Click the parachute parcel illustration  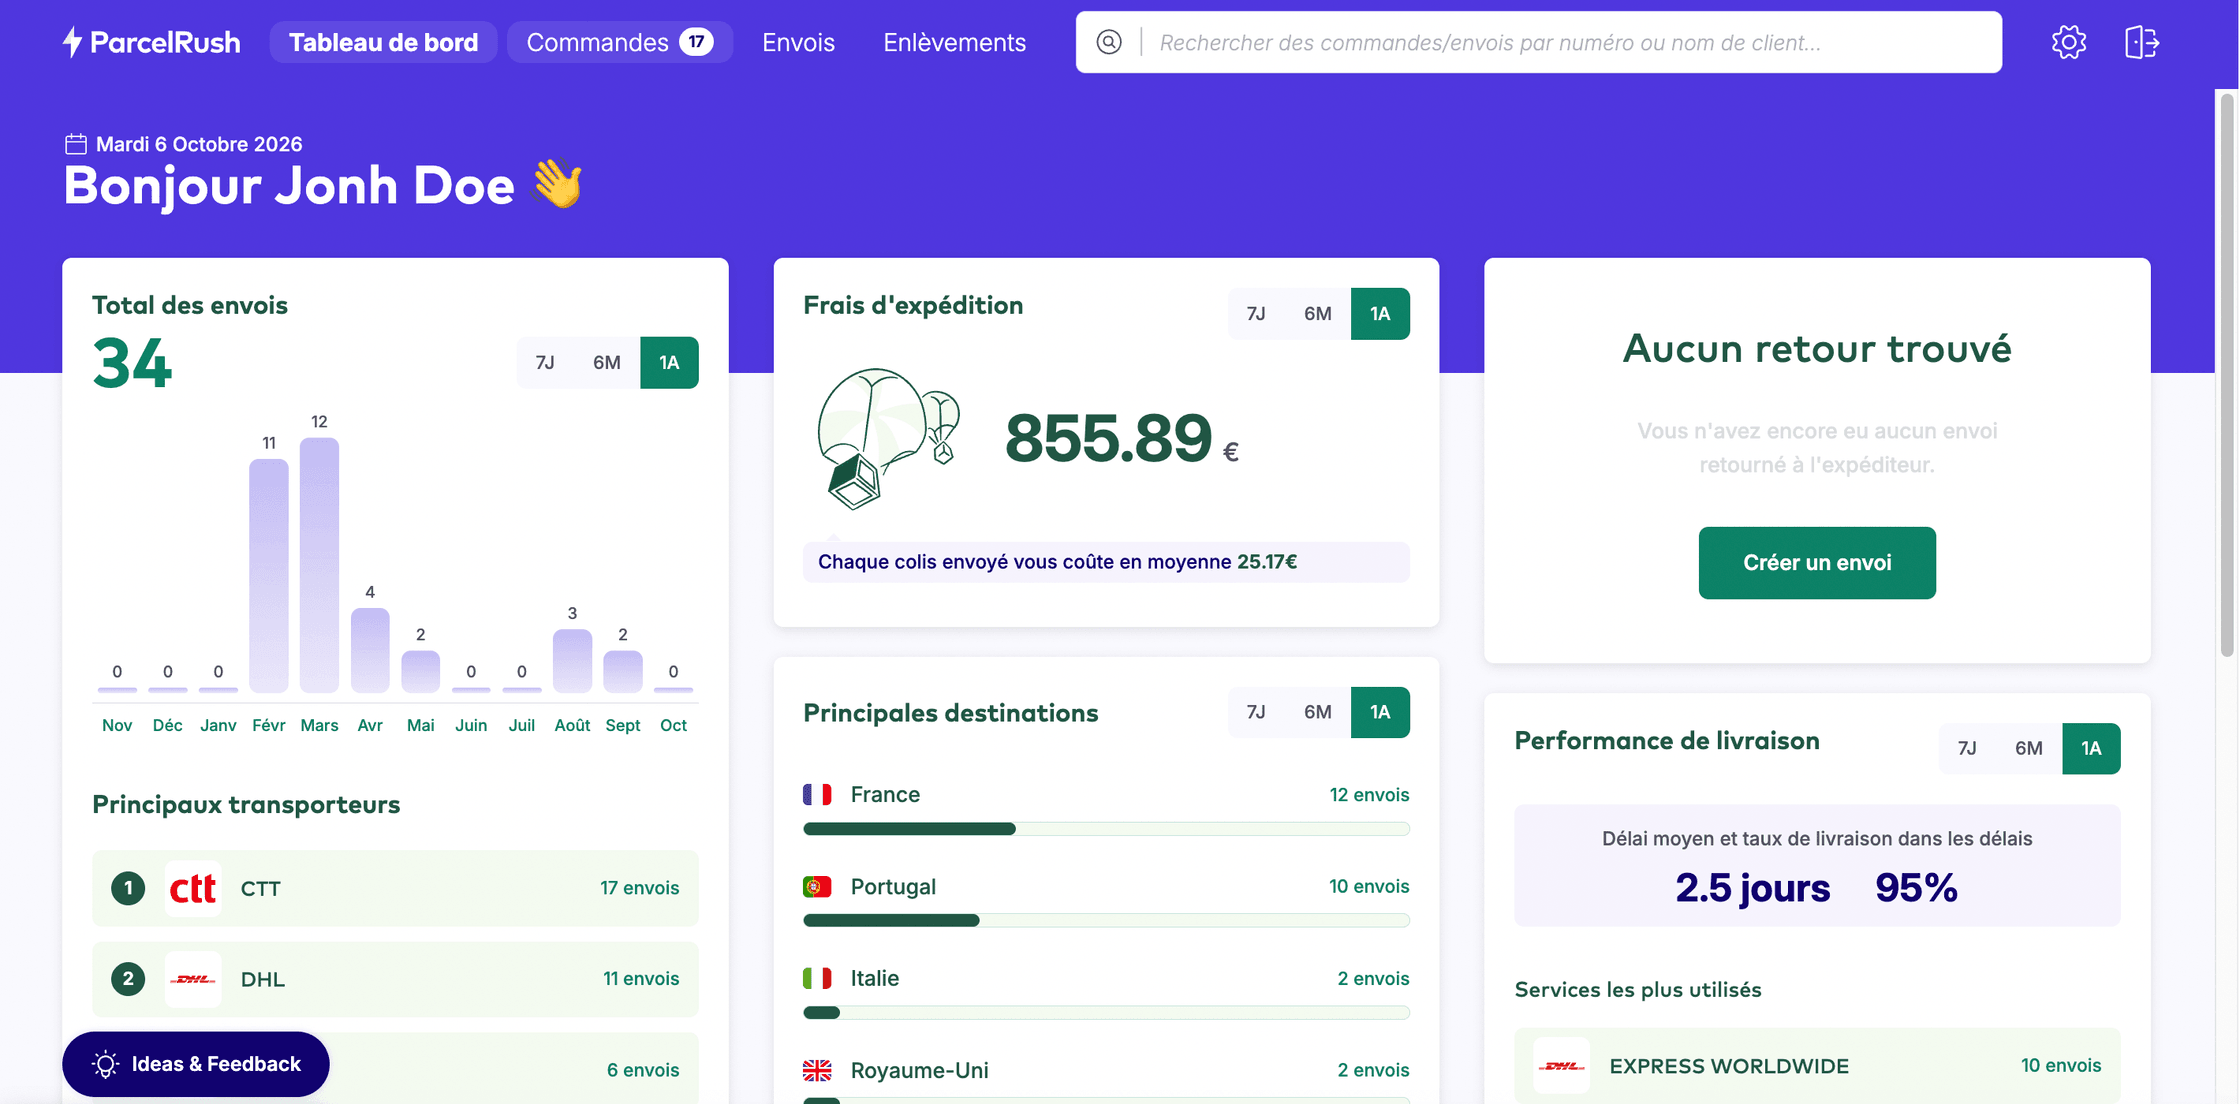pyautogui.click(x=888, y=439)
